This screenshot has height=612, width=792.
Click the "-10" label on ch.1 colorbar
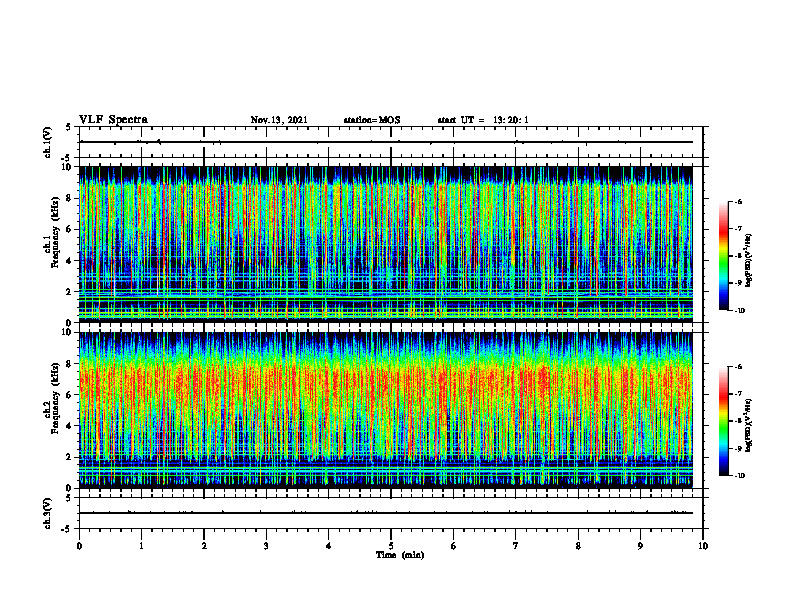click(x=739, y=311)
